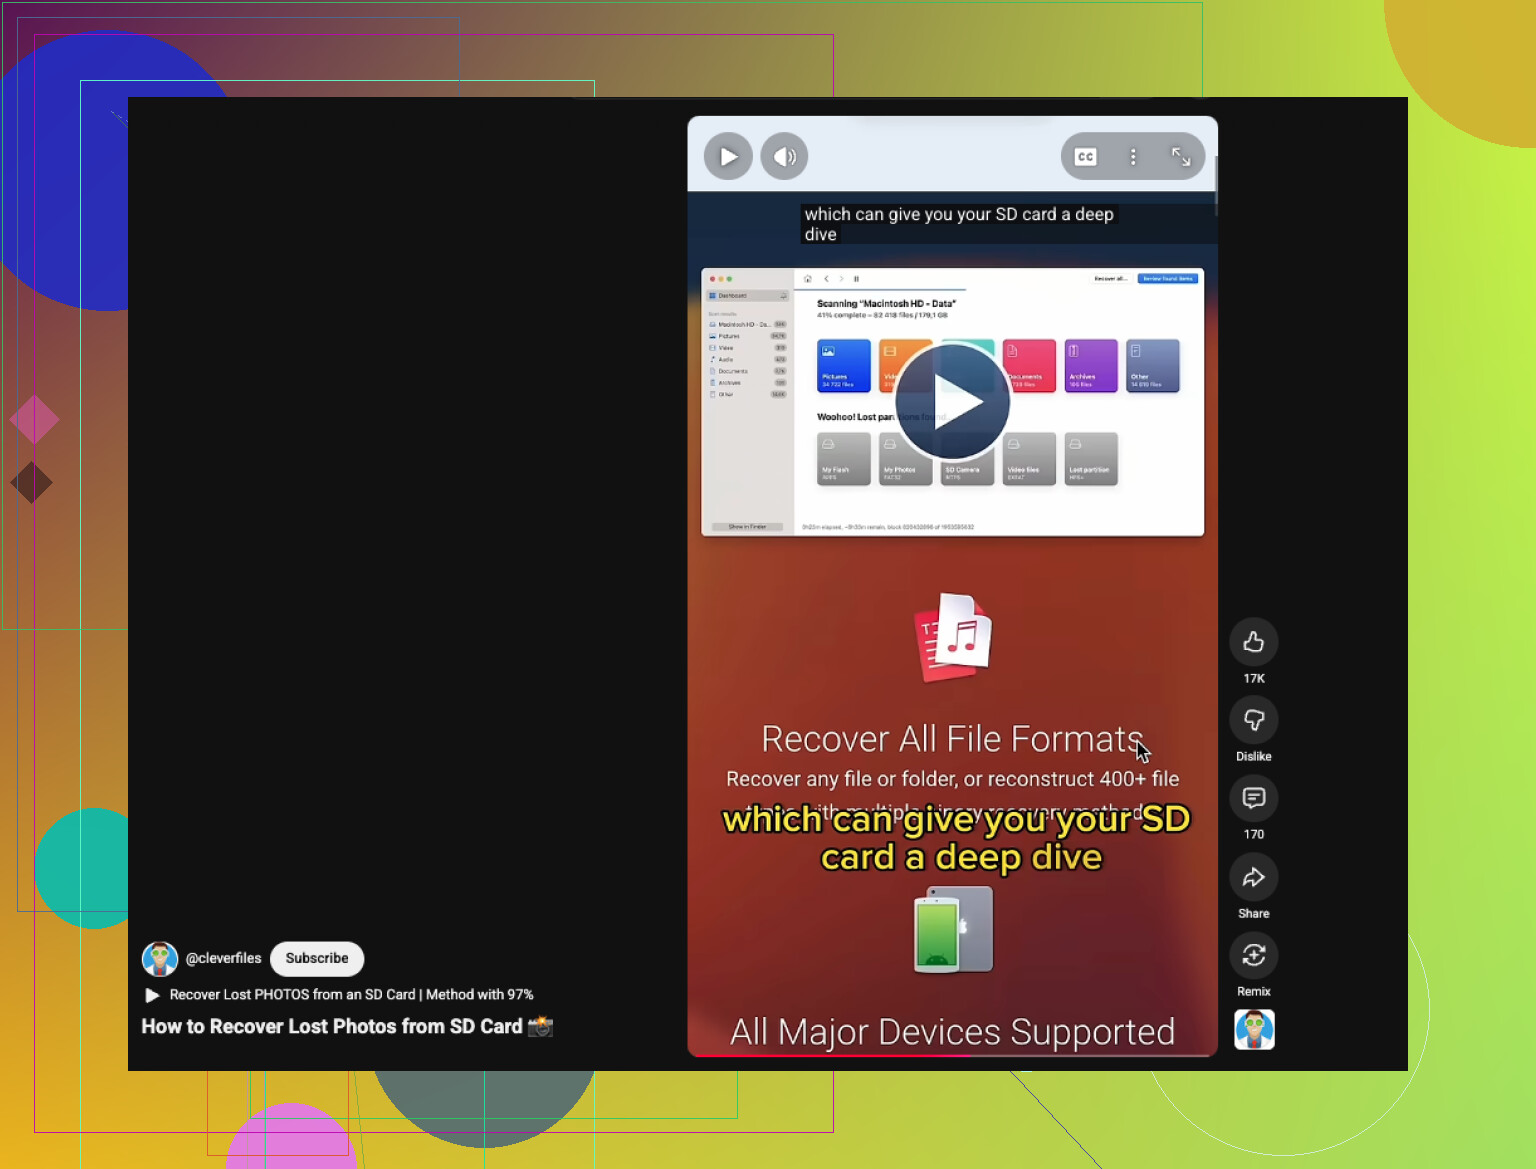
Task: Open the cleverfiles channel avatar
Action: tap(160, 958)
